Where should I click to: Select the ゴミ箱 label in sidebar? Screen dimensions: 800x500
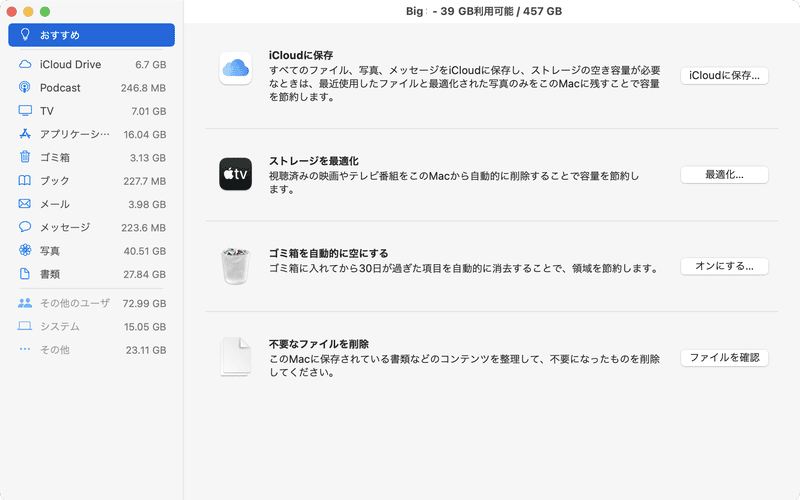(x=55, y=158)
